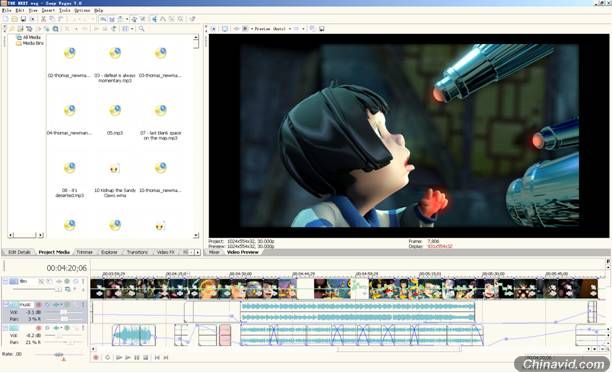This screenshot has width=612, height=372.
Task: Click the 00:04:20;06 timecode display
Action: coord(67,268)
